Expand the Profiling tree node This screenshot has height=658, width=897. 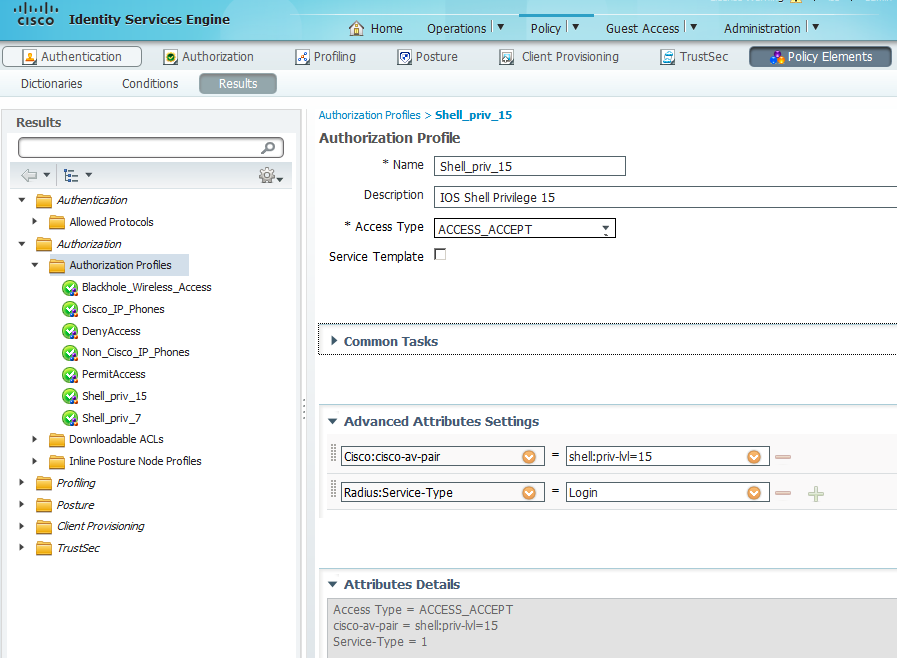coord(22,482)
